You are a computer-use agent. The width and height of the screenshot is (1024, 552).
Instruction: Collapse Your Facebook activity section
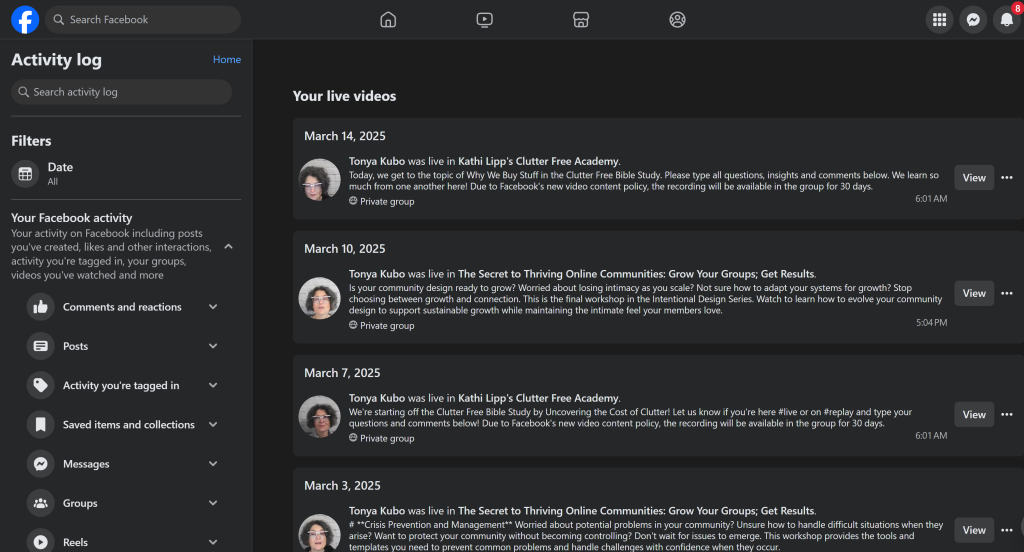[229, 246]
